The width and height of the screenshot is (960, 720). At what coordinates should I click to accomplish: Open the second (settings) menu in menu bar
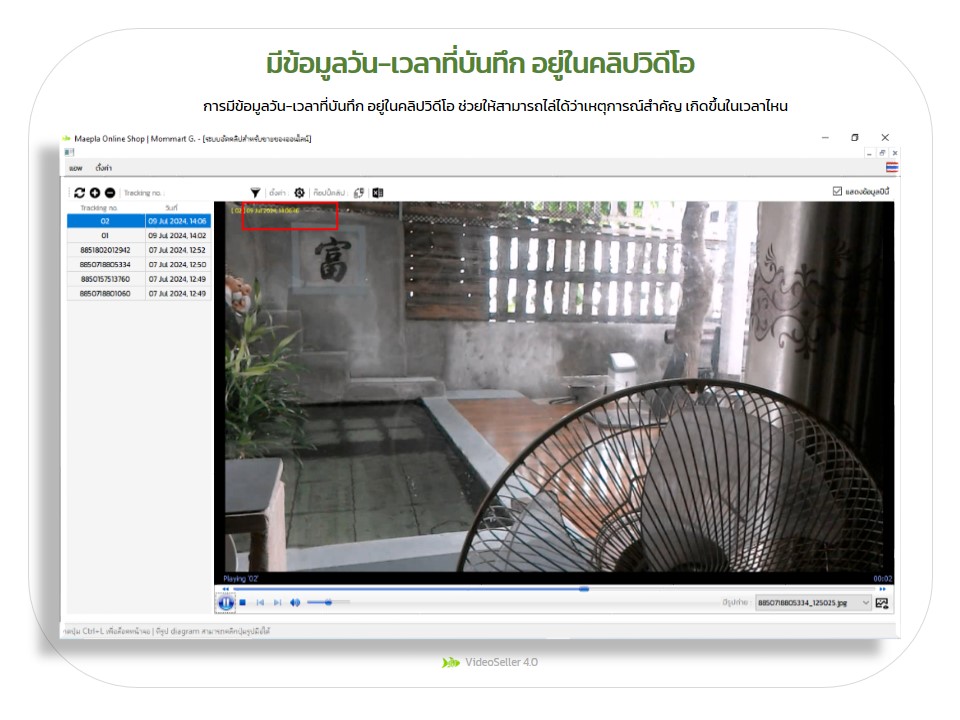click(x=103, y=167)
